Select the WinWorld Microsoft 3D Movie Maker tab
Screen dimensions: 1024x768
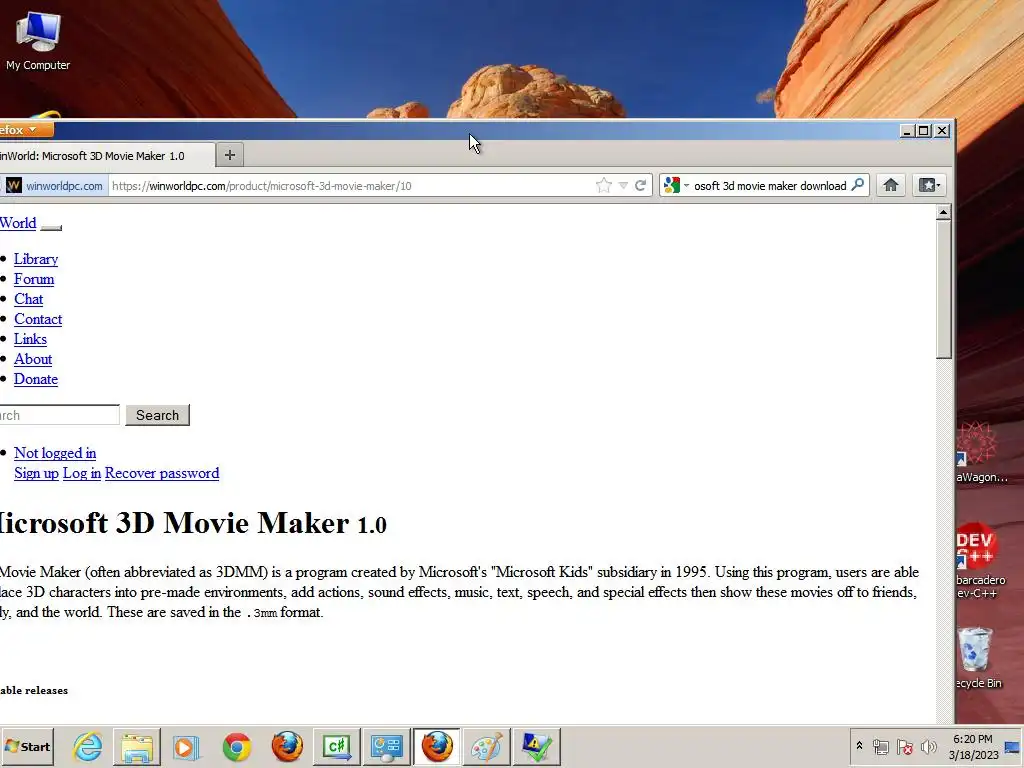tap(104, 155)
